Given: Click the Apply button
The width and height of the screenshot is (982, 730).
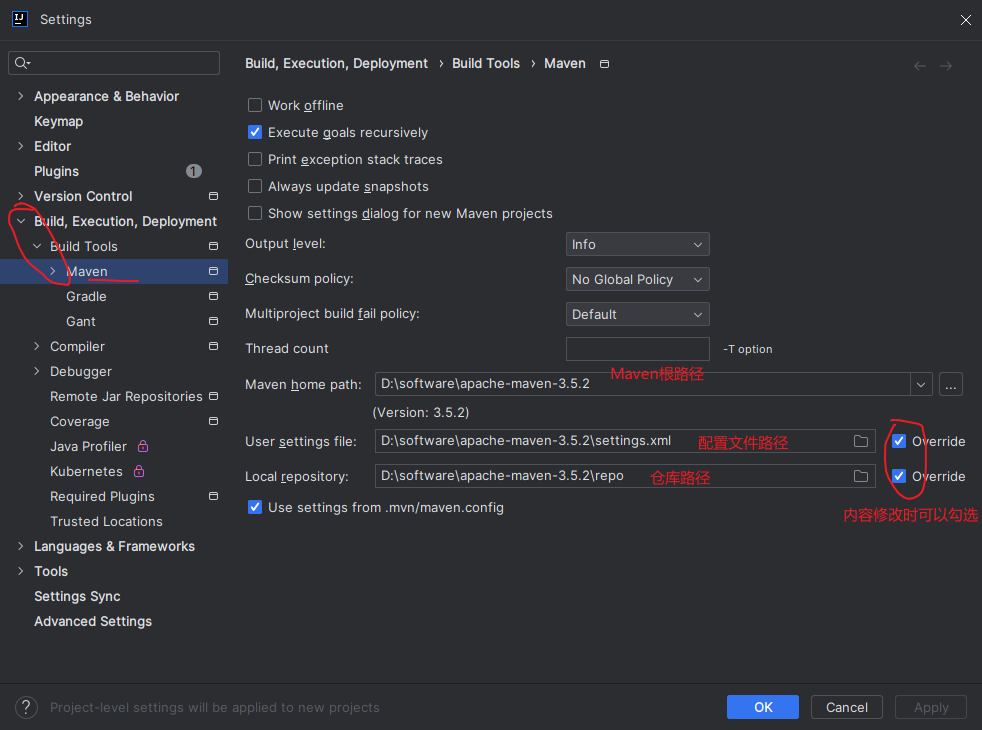Looking at the screenshot, I should pos(931,707).
